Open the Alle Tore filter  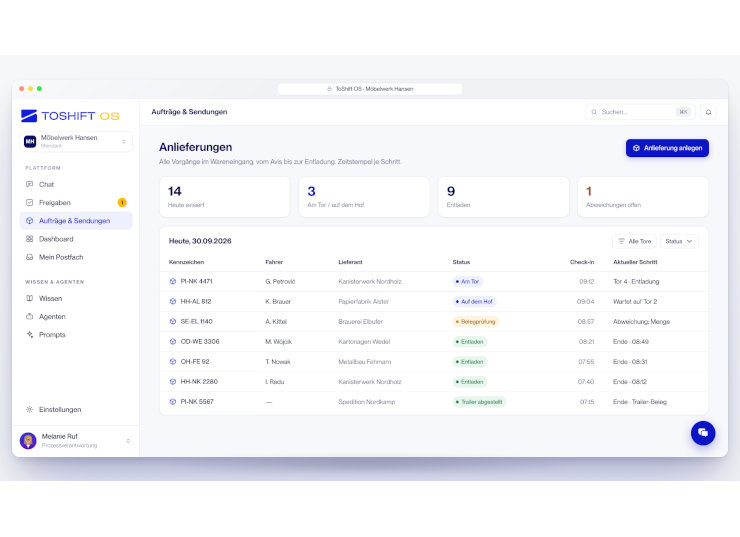pos(634,241)
